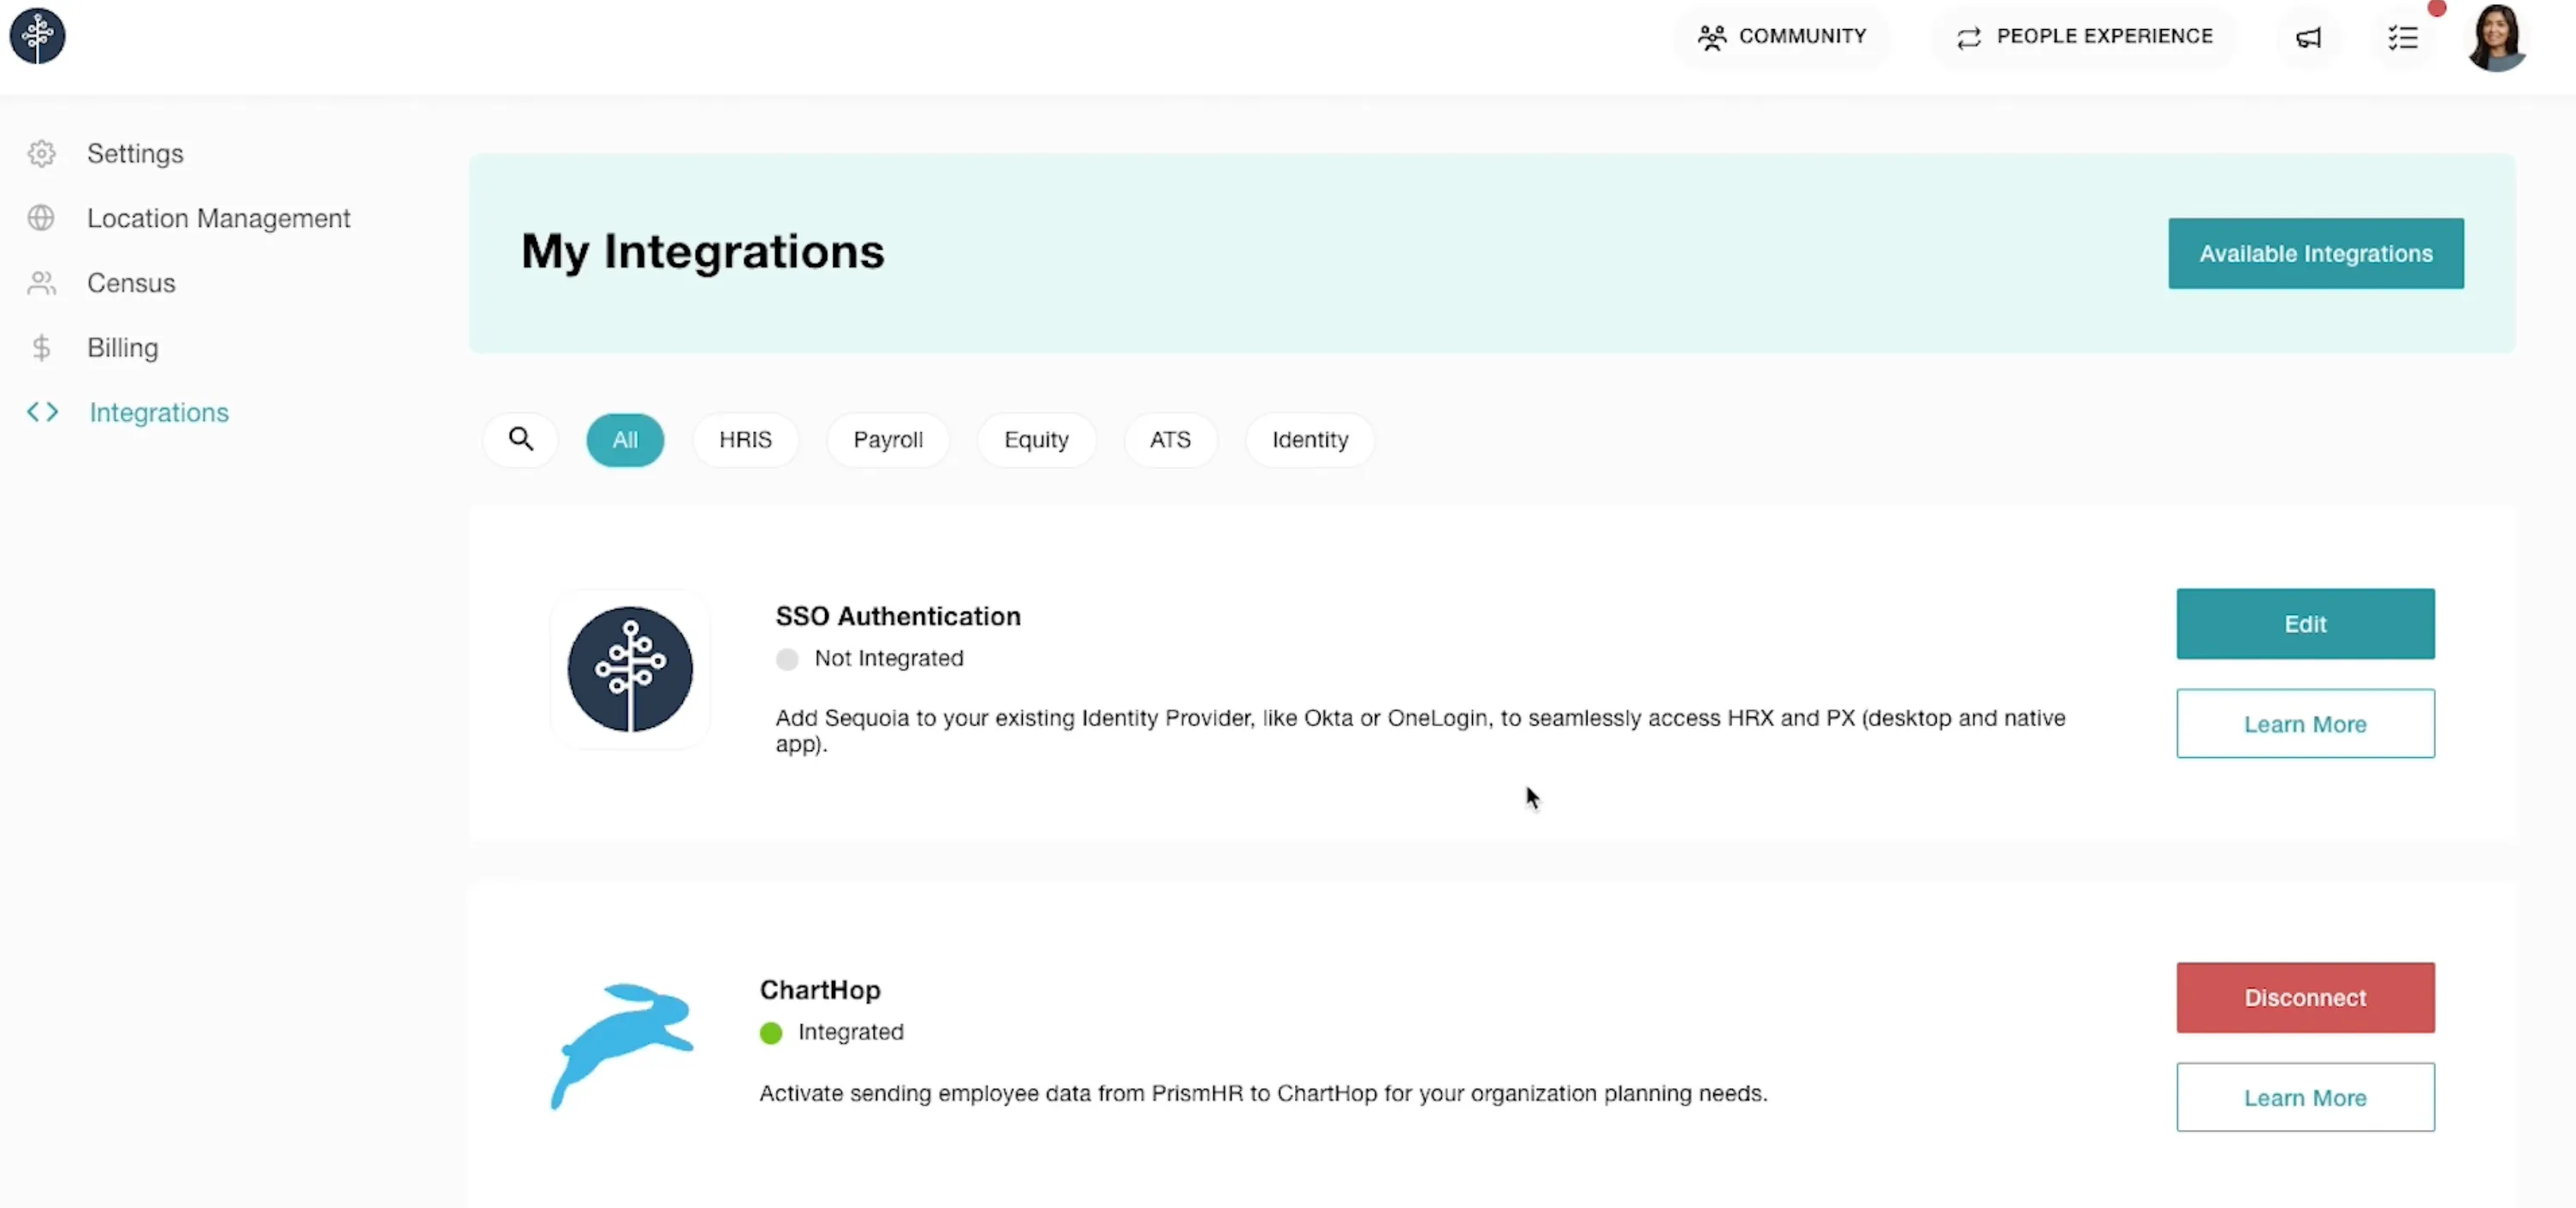This screenshot has height=1208, width=2576.
Task: Click the Not Integrated status label
Action: [x=888, y=658]
